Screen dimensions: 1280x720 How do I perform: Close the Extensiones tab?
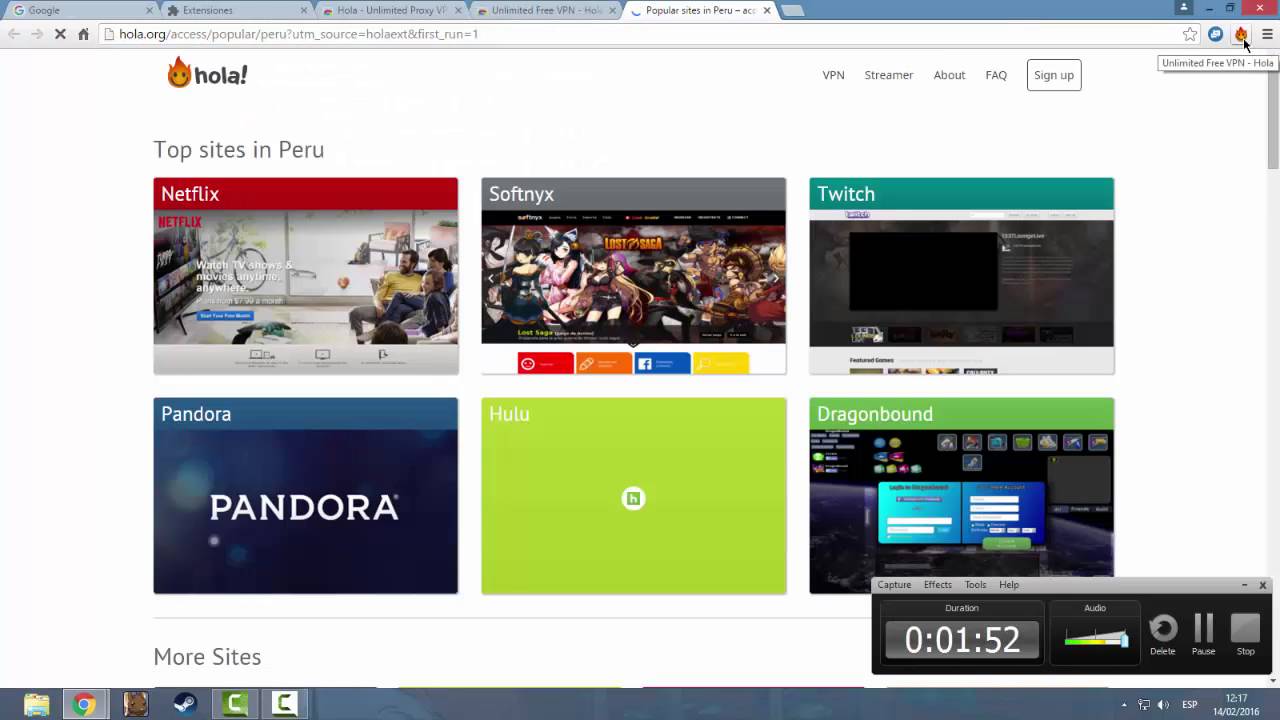coord(304,10)
